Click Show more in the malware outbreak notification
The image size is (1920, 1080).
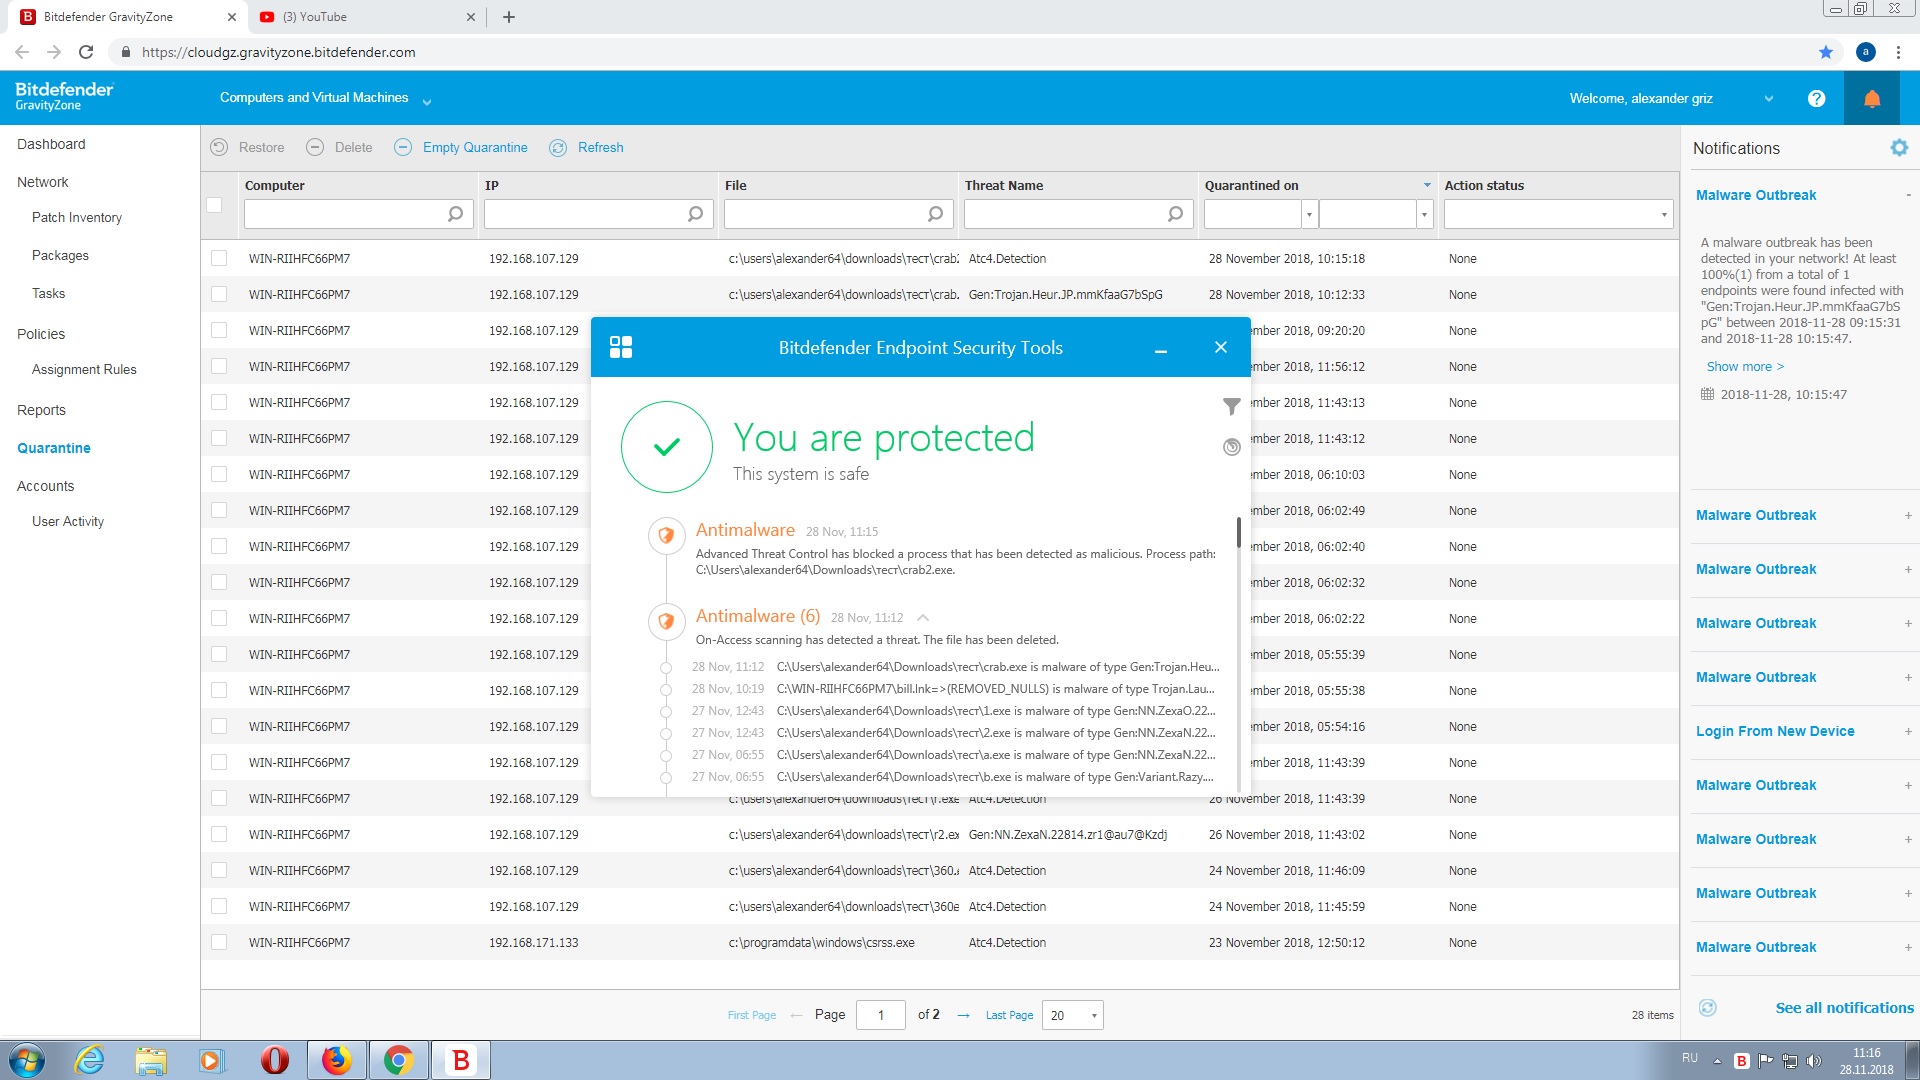pyautogui.click(x=1744, y=367)
